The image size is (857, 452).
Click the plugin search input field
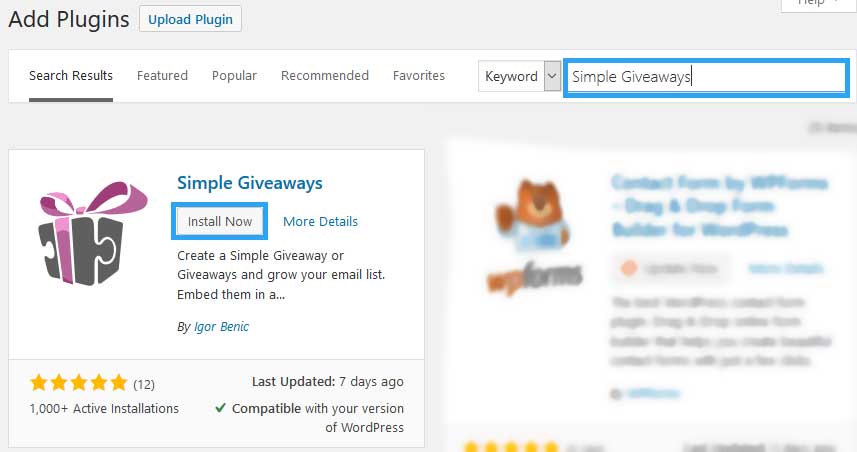706,77
